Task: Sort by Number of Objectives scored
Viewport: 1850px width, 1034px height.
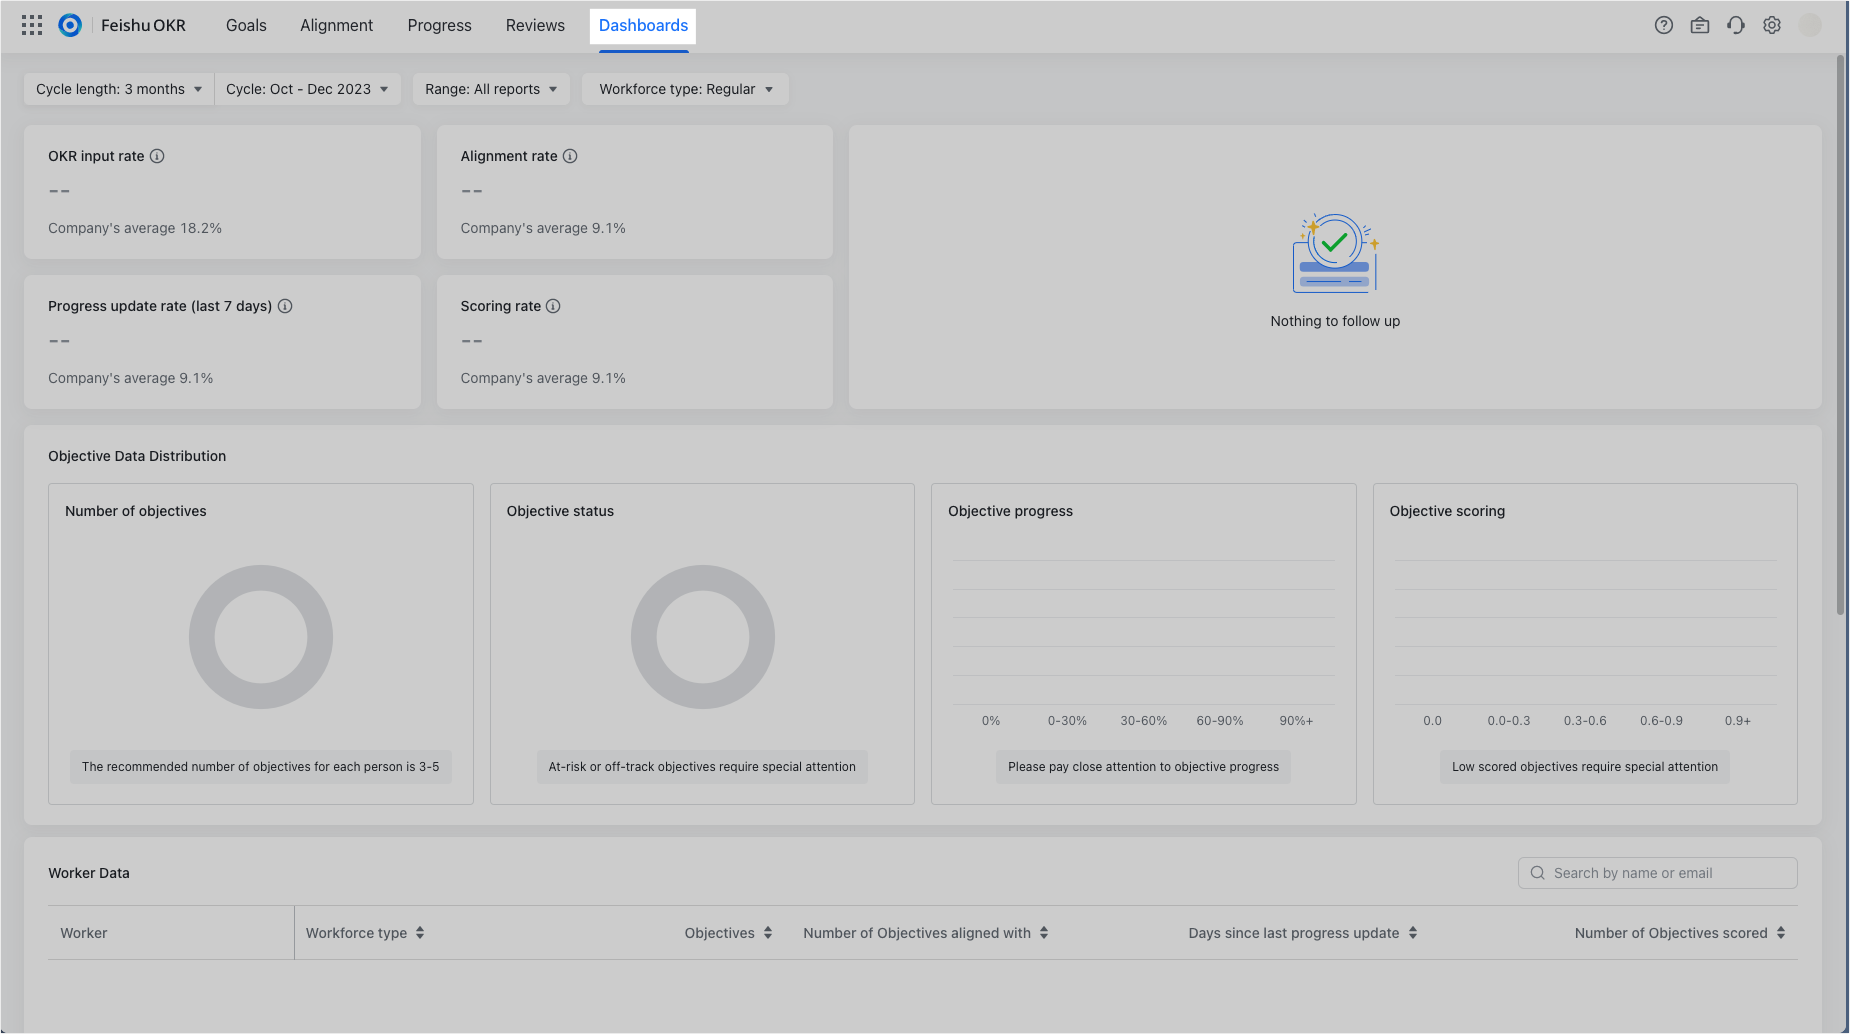Action: point(1781,933)
